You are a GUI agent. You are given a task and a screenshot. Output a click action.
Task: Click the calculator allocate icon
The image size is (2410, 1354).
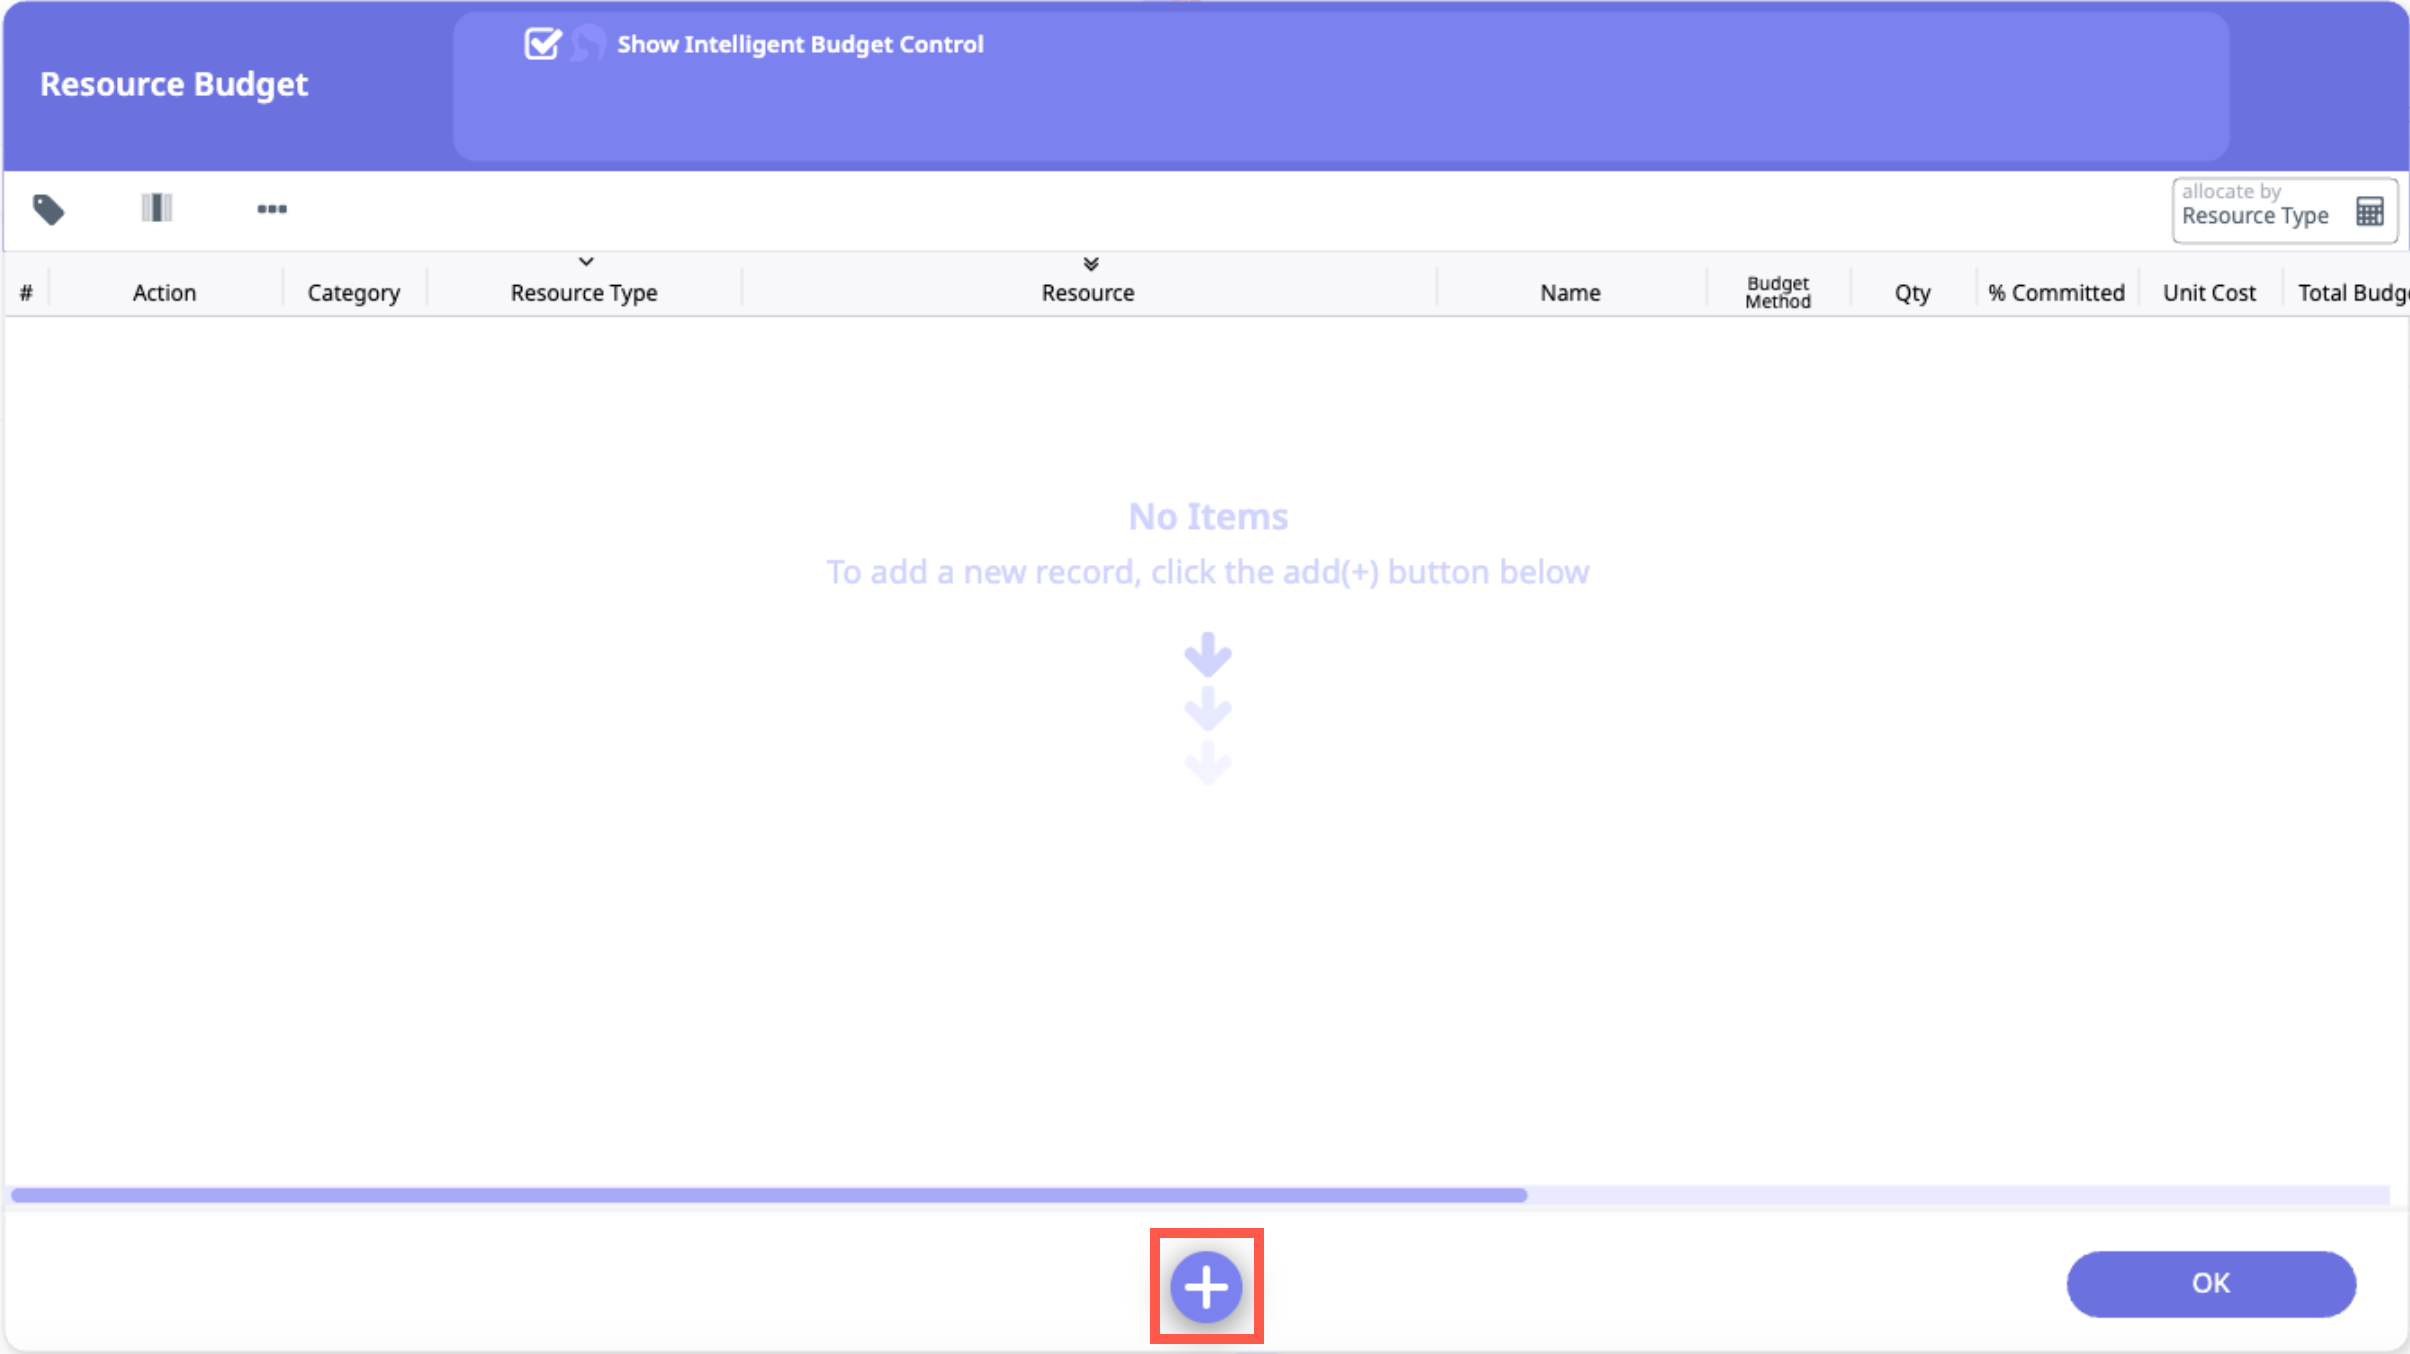tap(2369, 211)
